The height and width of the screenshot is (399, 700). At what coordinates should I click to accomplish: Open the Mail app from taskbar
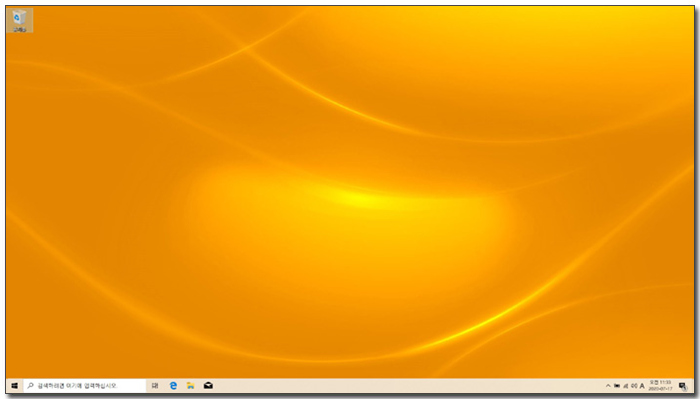point(208,386)
